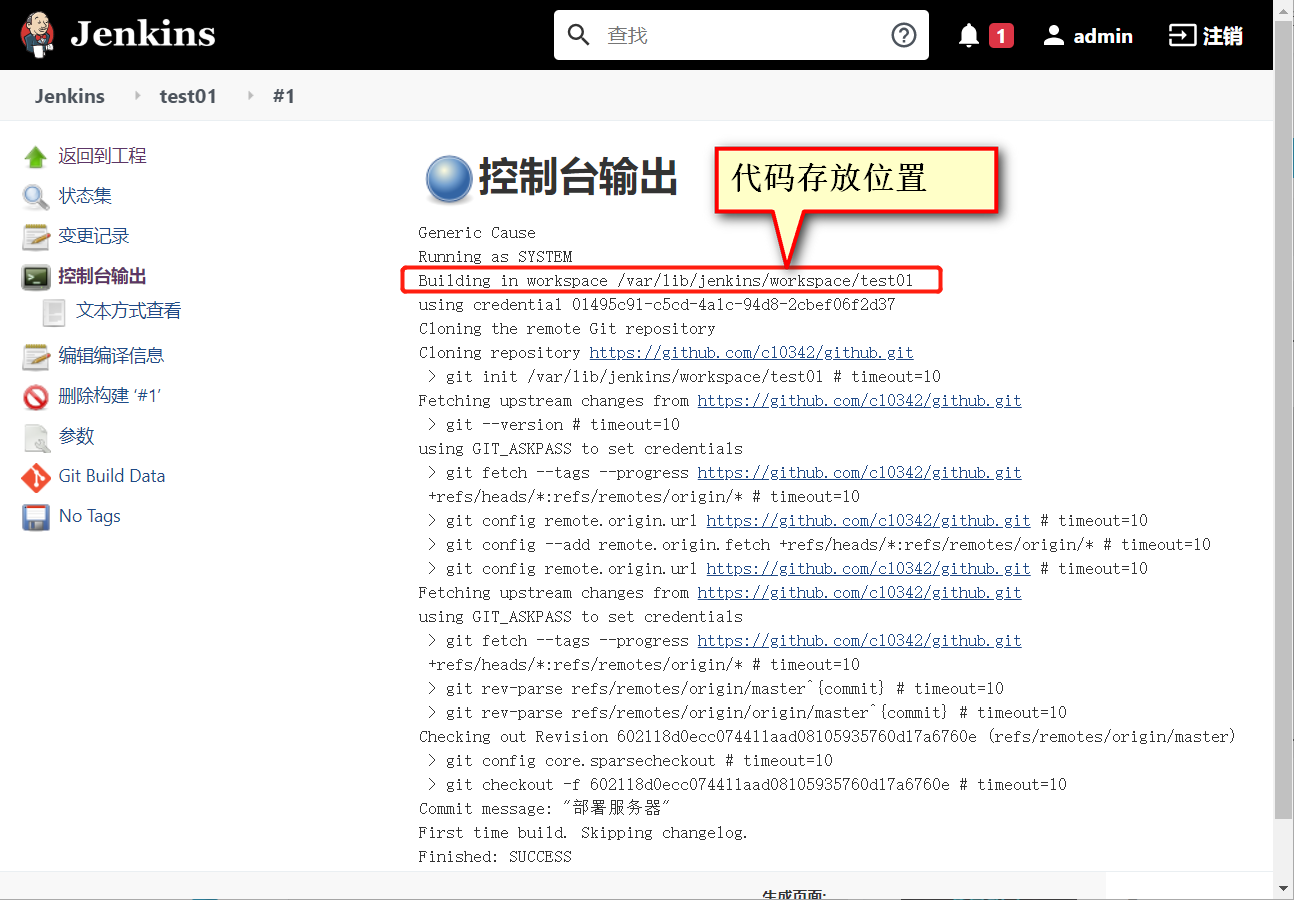The height and width of the screenshot is (900, 1294).
Task: Click the Jenkins header title text
Action: (x=143, y=35)
